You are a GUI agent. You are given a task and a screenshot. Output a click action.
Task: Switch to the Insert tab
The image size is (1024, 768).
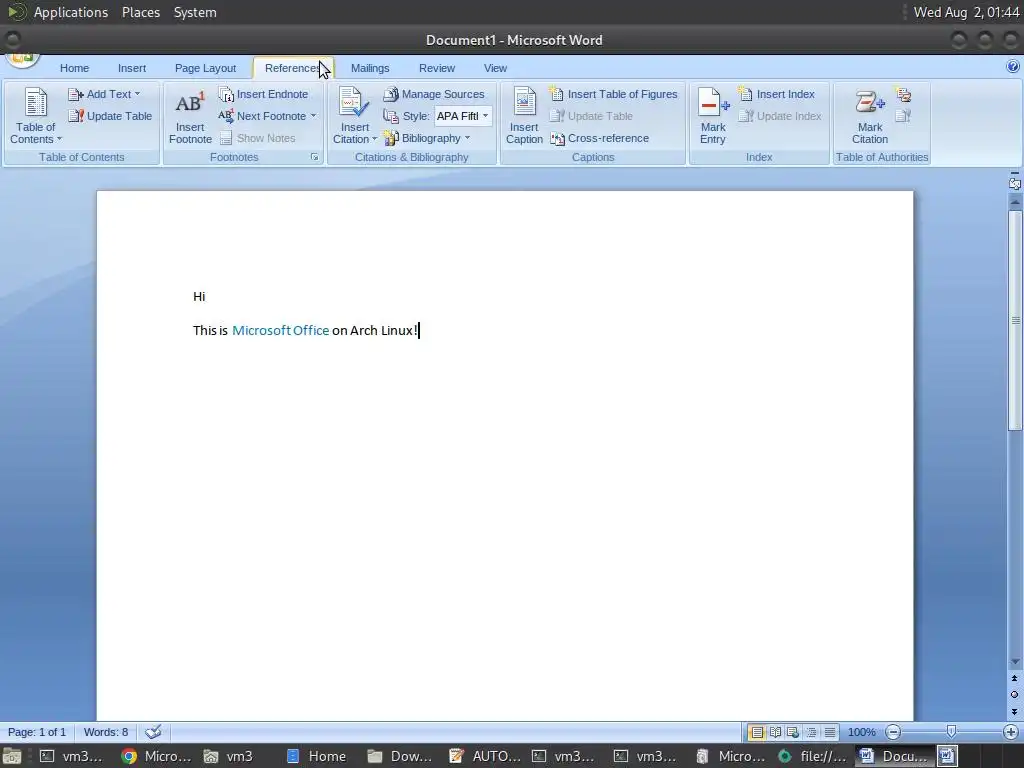(132, 68)
